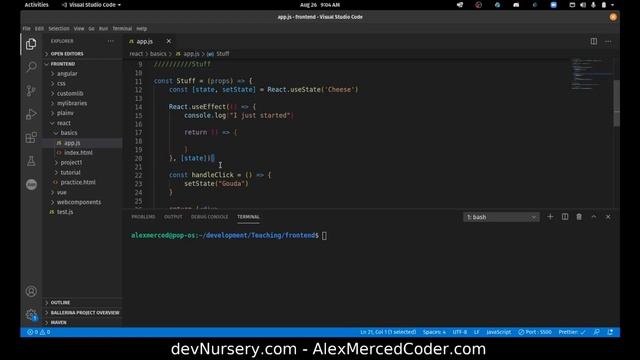Click the code minimap preview

(x=592, y=74)
